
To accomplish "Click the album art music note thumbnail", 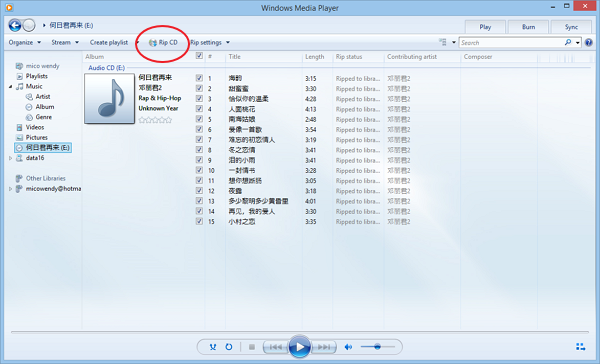I will [109, 98].
